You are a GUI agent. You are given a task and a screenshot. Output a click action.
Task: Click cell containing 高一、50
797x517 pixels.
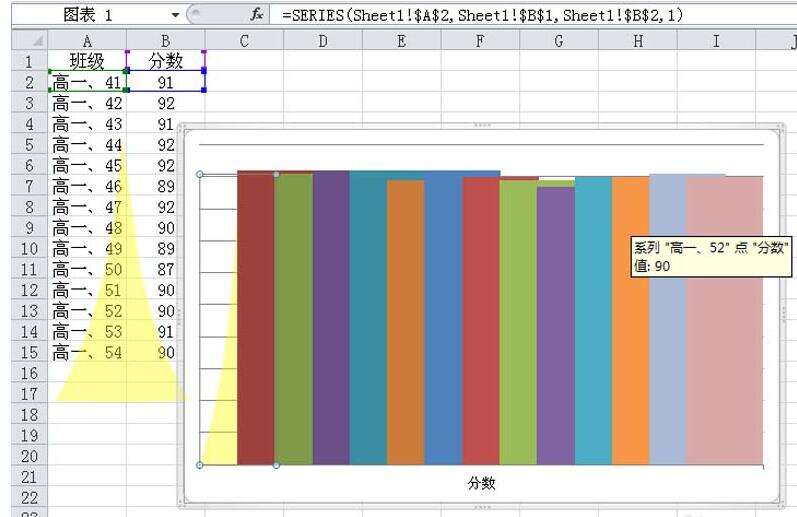[87, 269]
